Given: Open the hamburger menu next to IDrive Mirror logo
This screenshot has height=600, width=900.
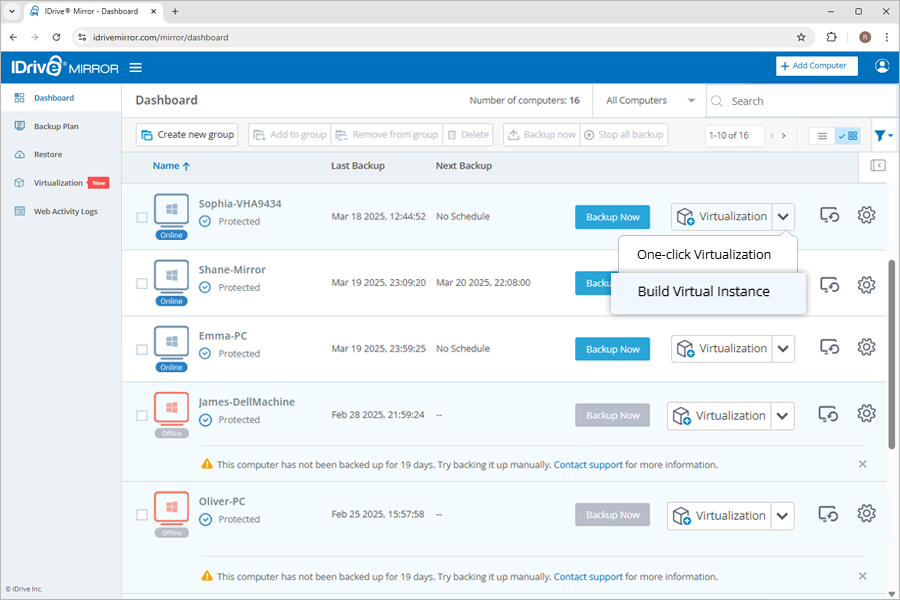Looking at the screenshot, I should point(135,68).
